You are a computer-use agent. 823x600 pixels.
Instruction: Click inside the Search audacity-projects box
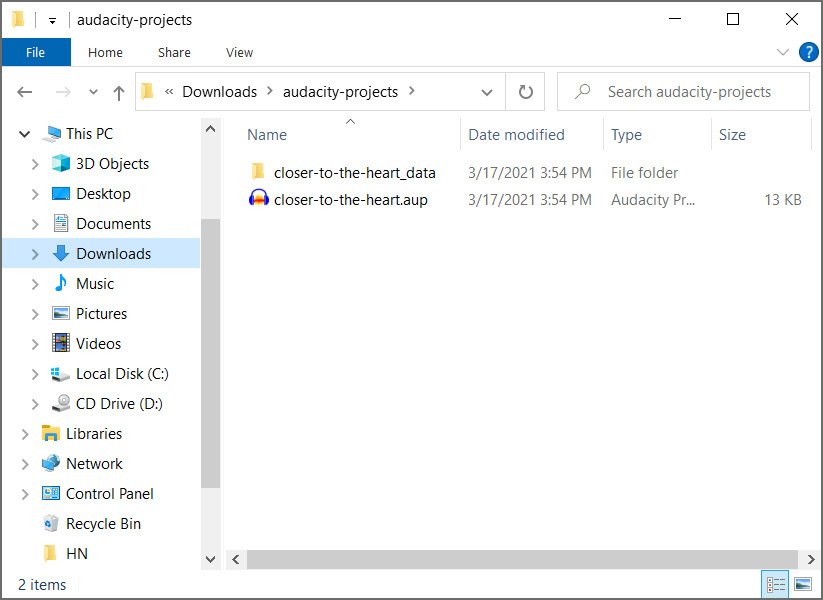(689, 91)
